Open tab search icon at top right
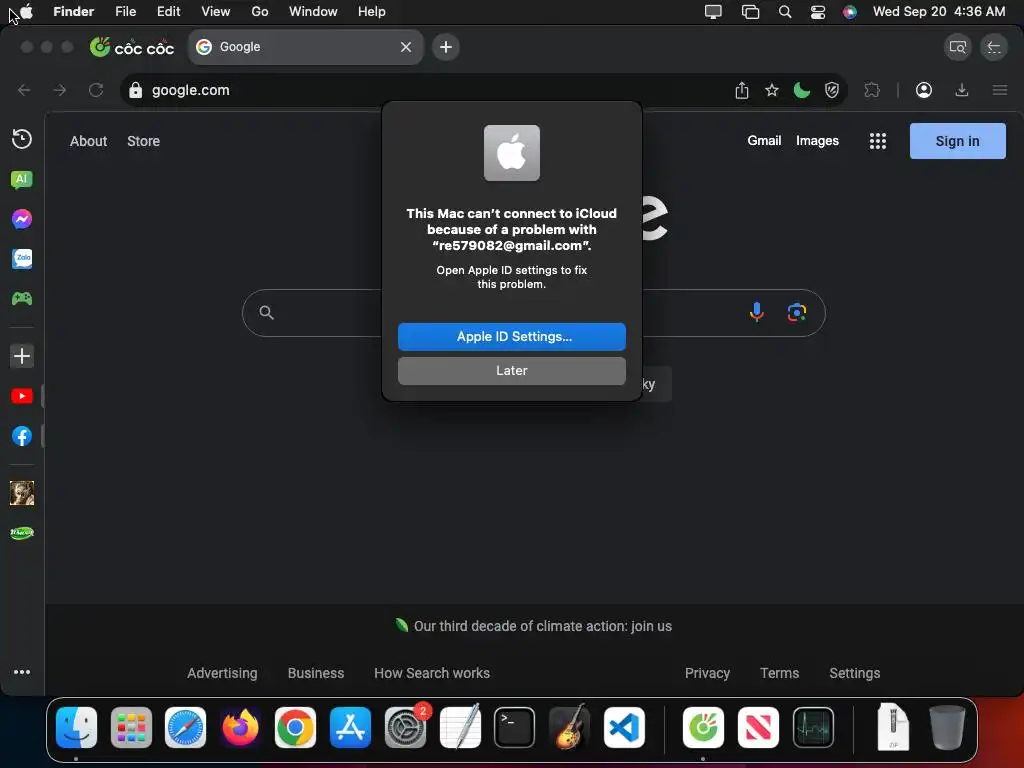This screenshot has height=768, width=1024. pyautogui.click(x=957, y=47)
